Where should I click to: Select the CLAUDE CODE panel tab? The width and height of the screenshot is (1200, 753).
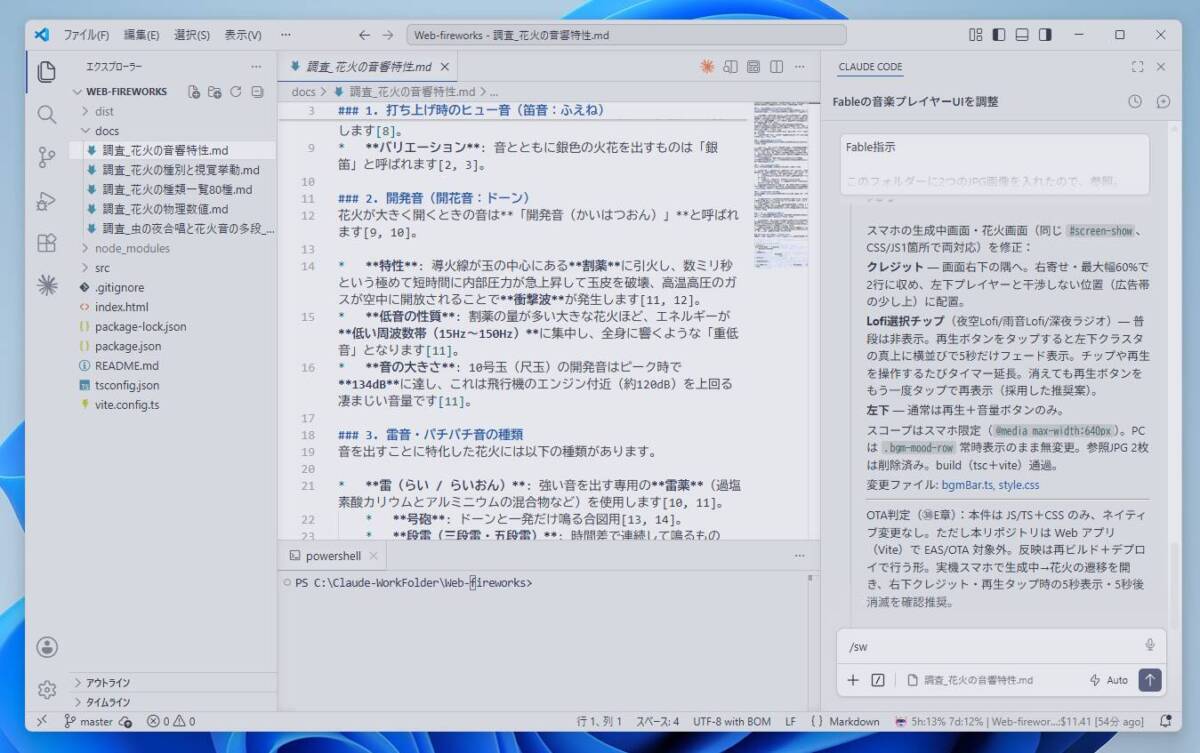click(x=870, y=67)
